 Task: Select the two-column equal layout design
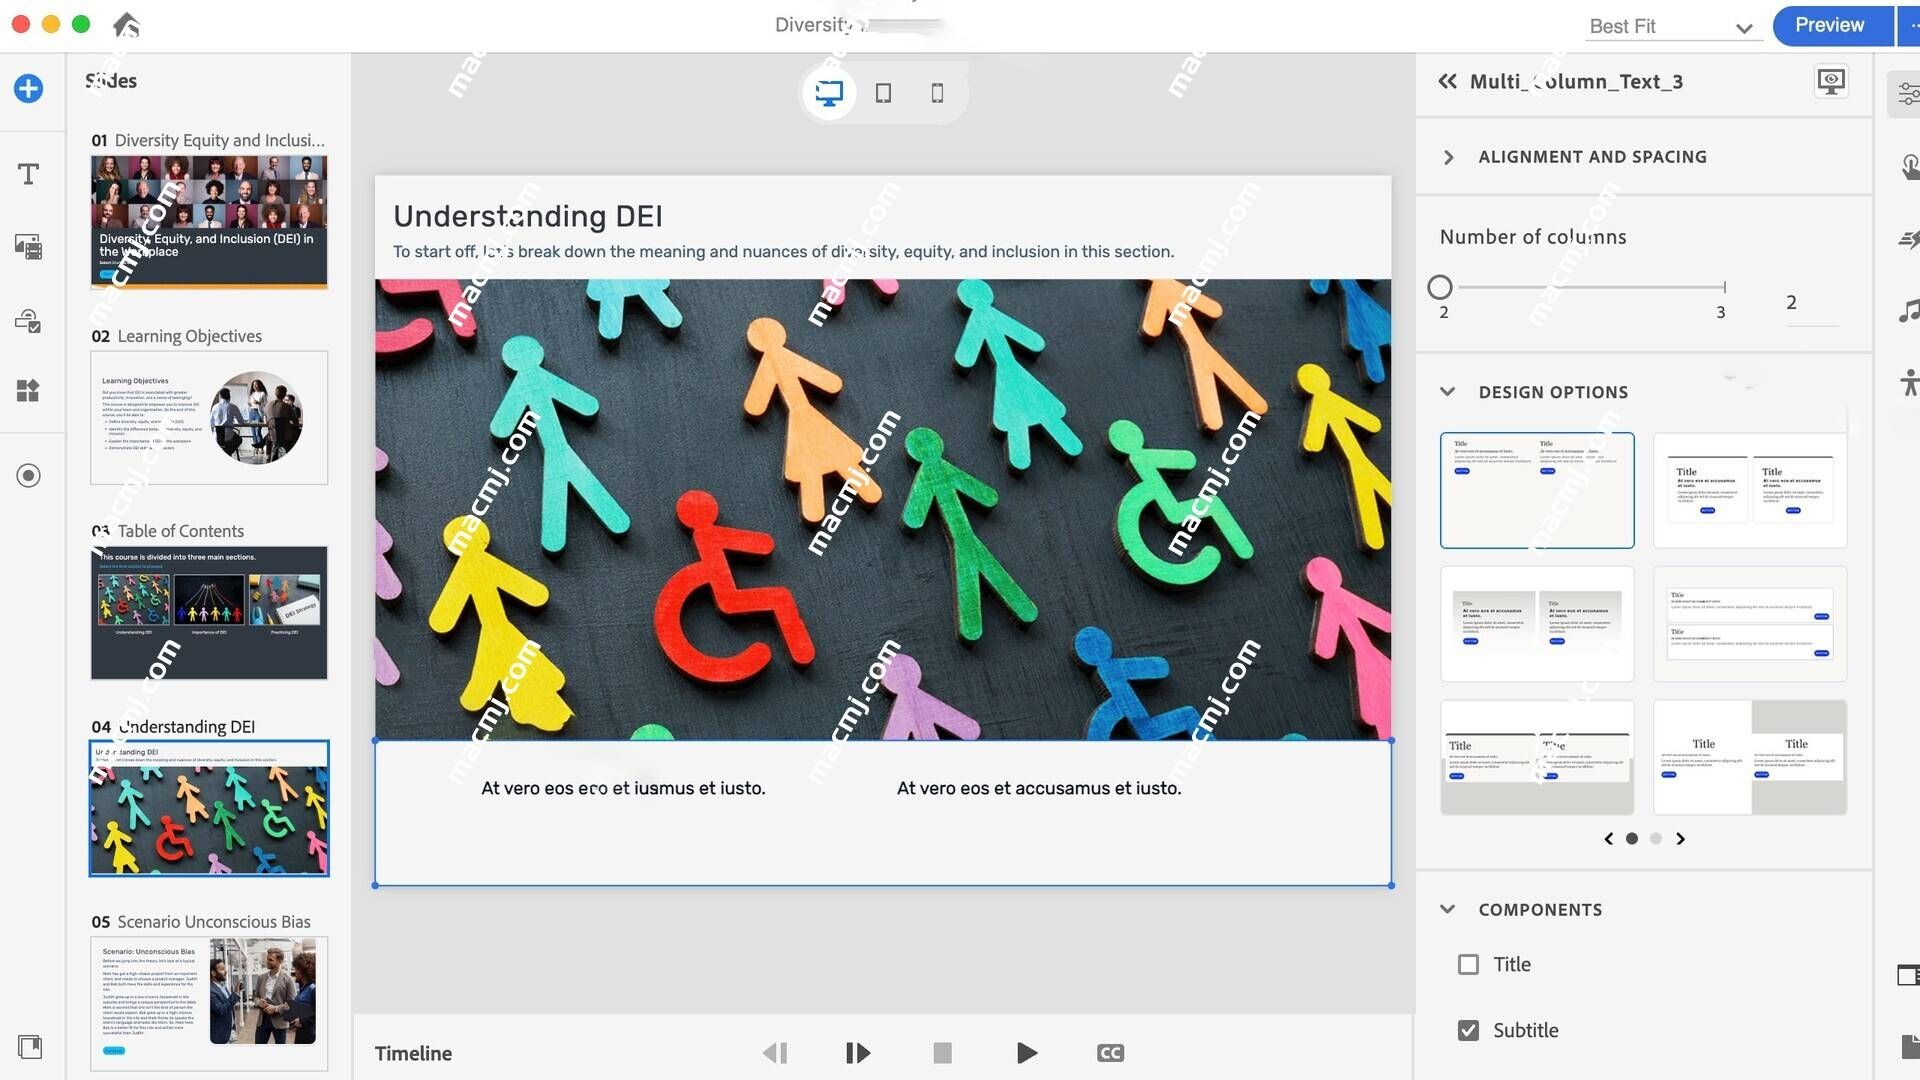[x=1536, y=488]
